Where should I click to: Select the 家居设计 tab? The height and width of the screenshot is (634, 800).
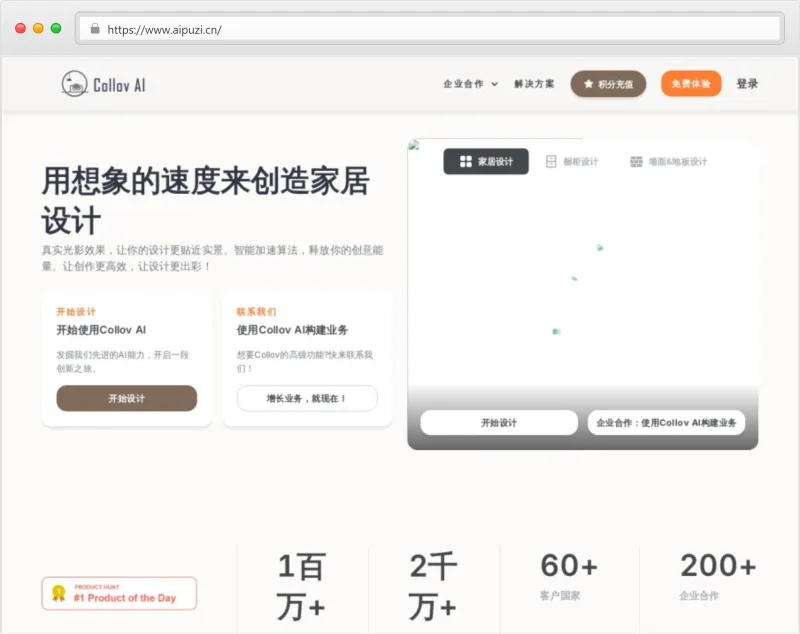coord(486,161)
